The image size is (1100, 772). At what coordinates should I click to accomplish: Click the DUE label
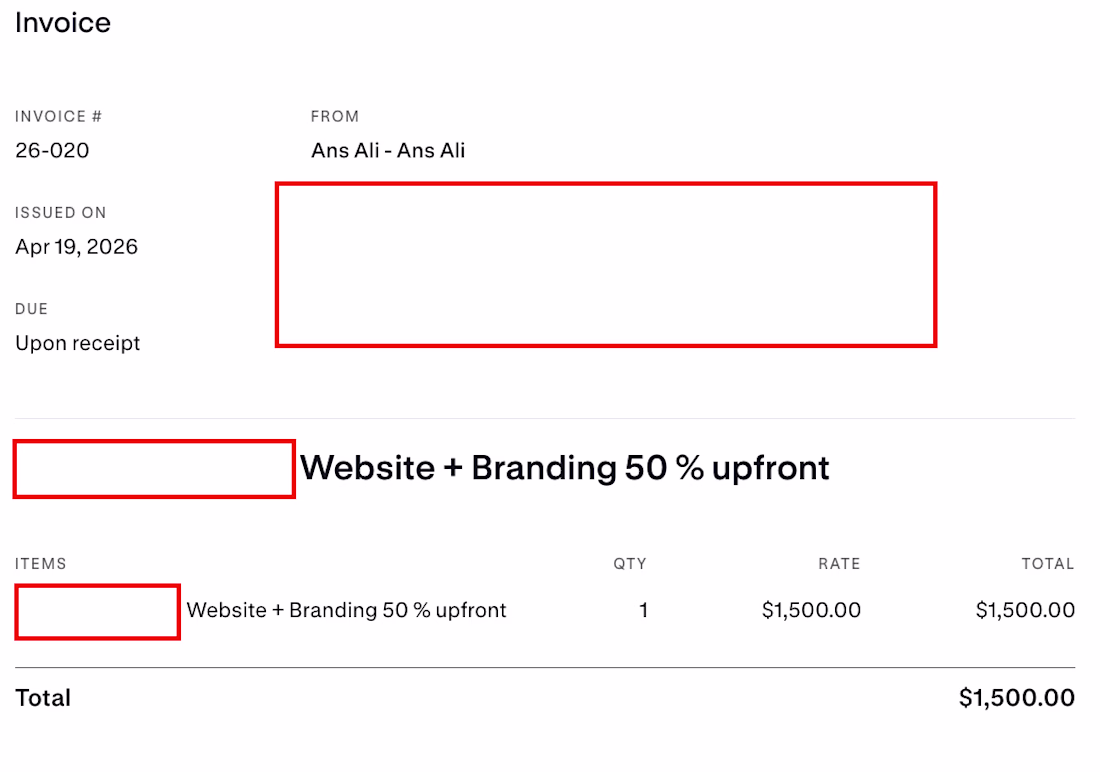click(32, 309)
